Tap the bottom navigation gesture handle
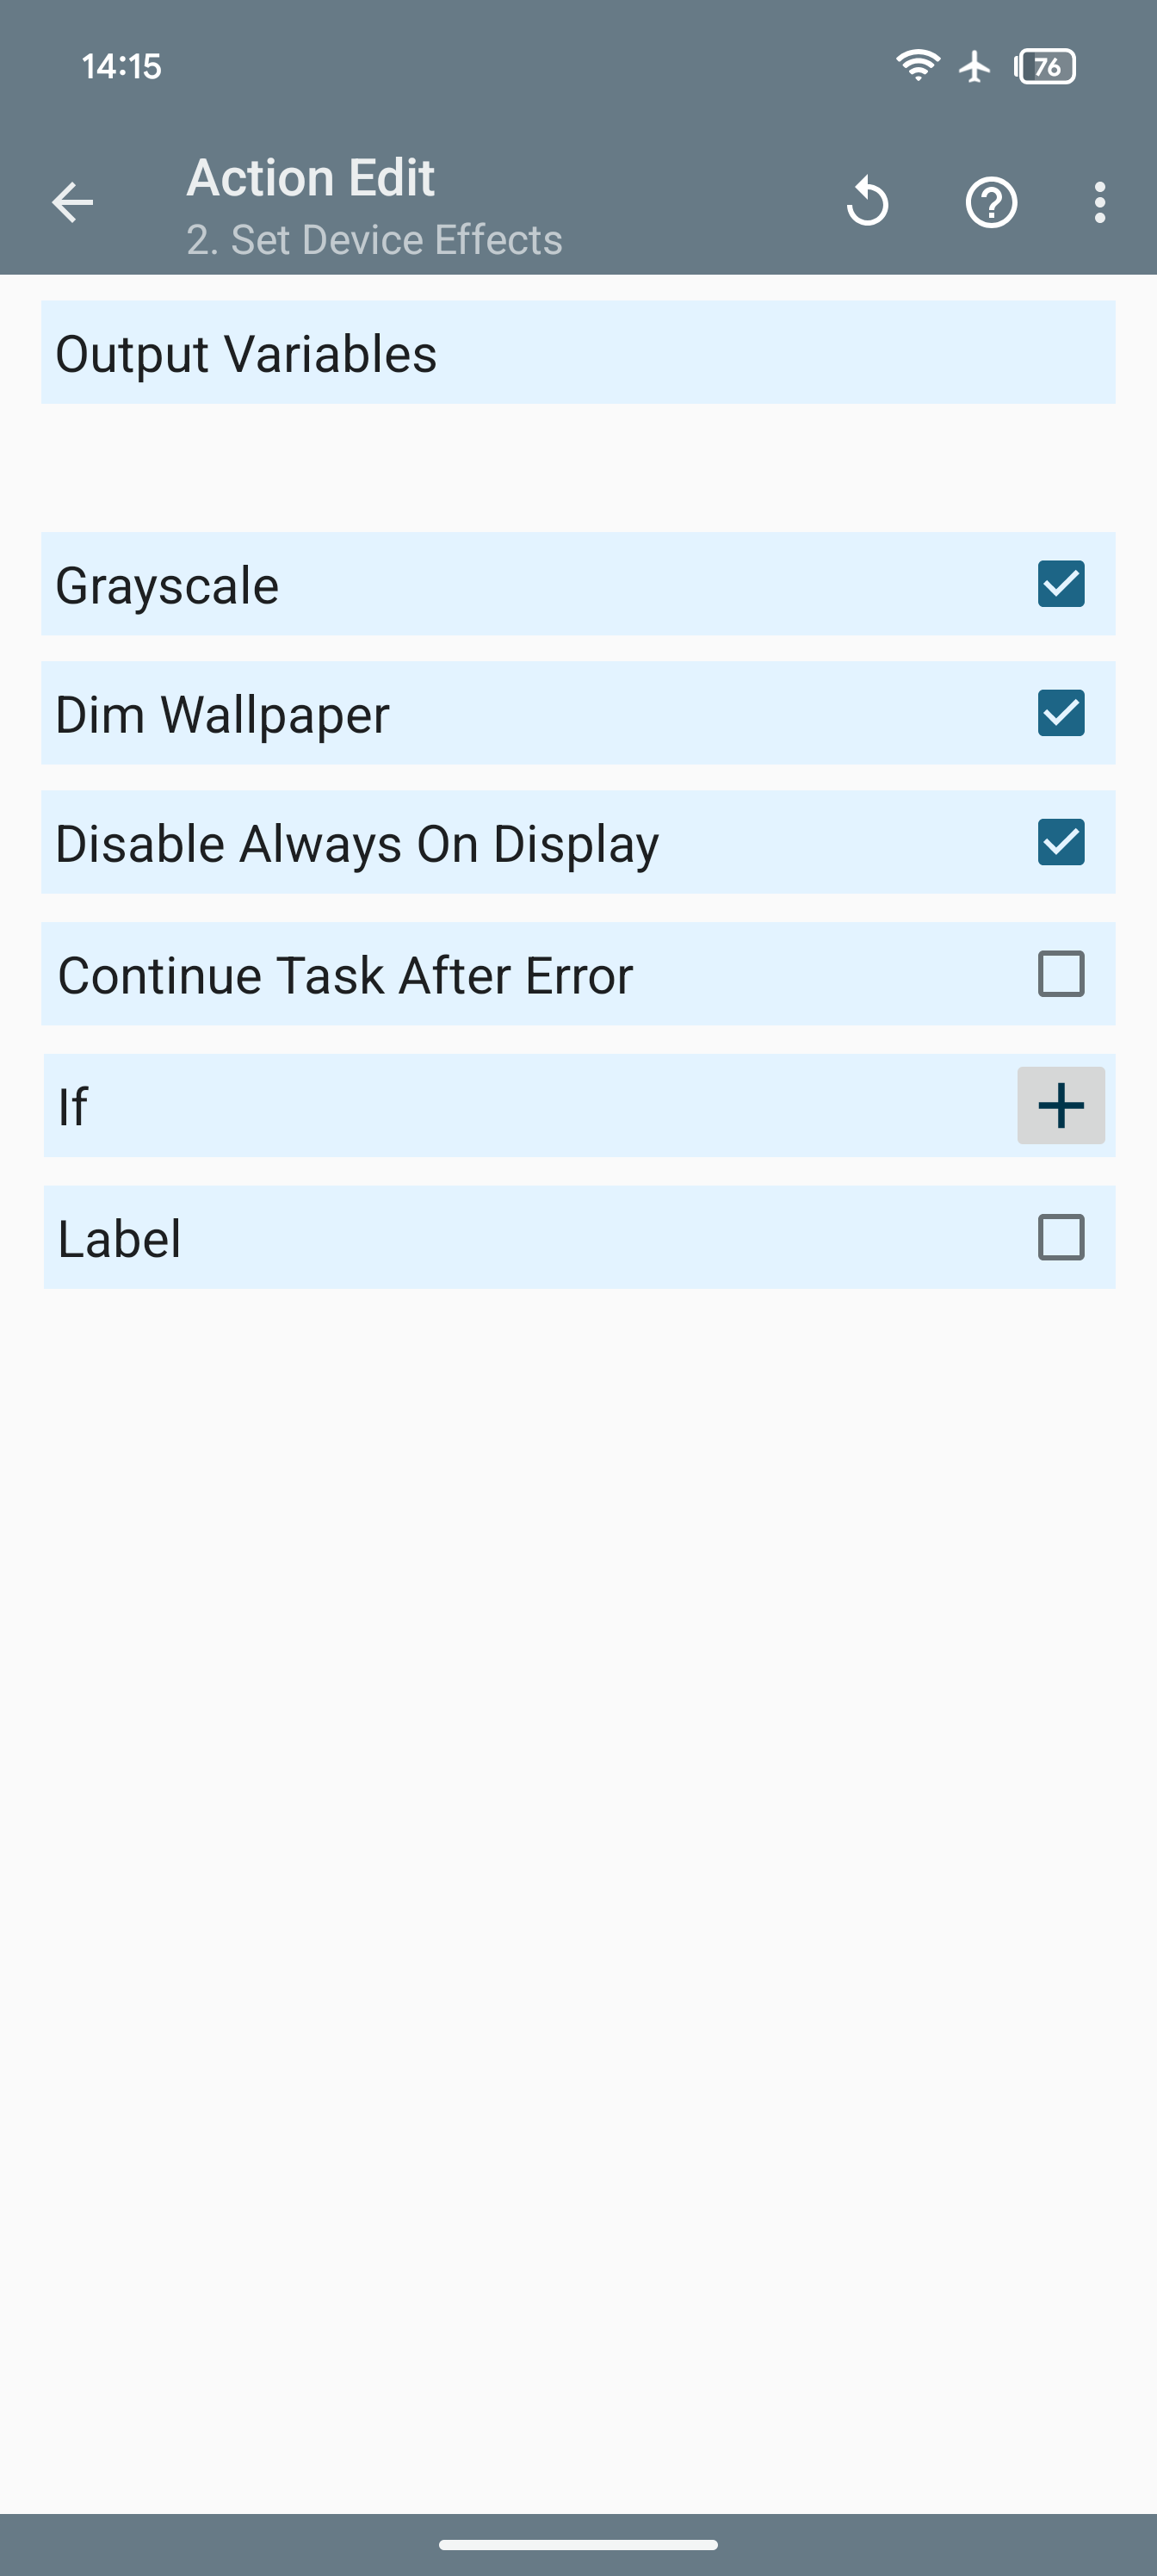Image resolution: width=1157 pixels, height=2576 pixels. 578,2545
